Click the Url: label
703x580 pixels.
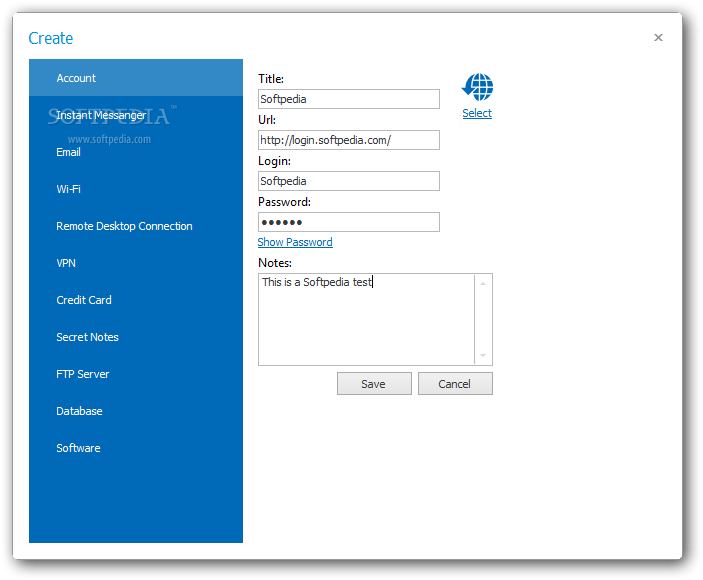267,120
